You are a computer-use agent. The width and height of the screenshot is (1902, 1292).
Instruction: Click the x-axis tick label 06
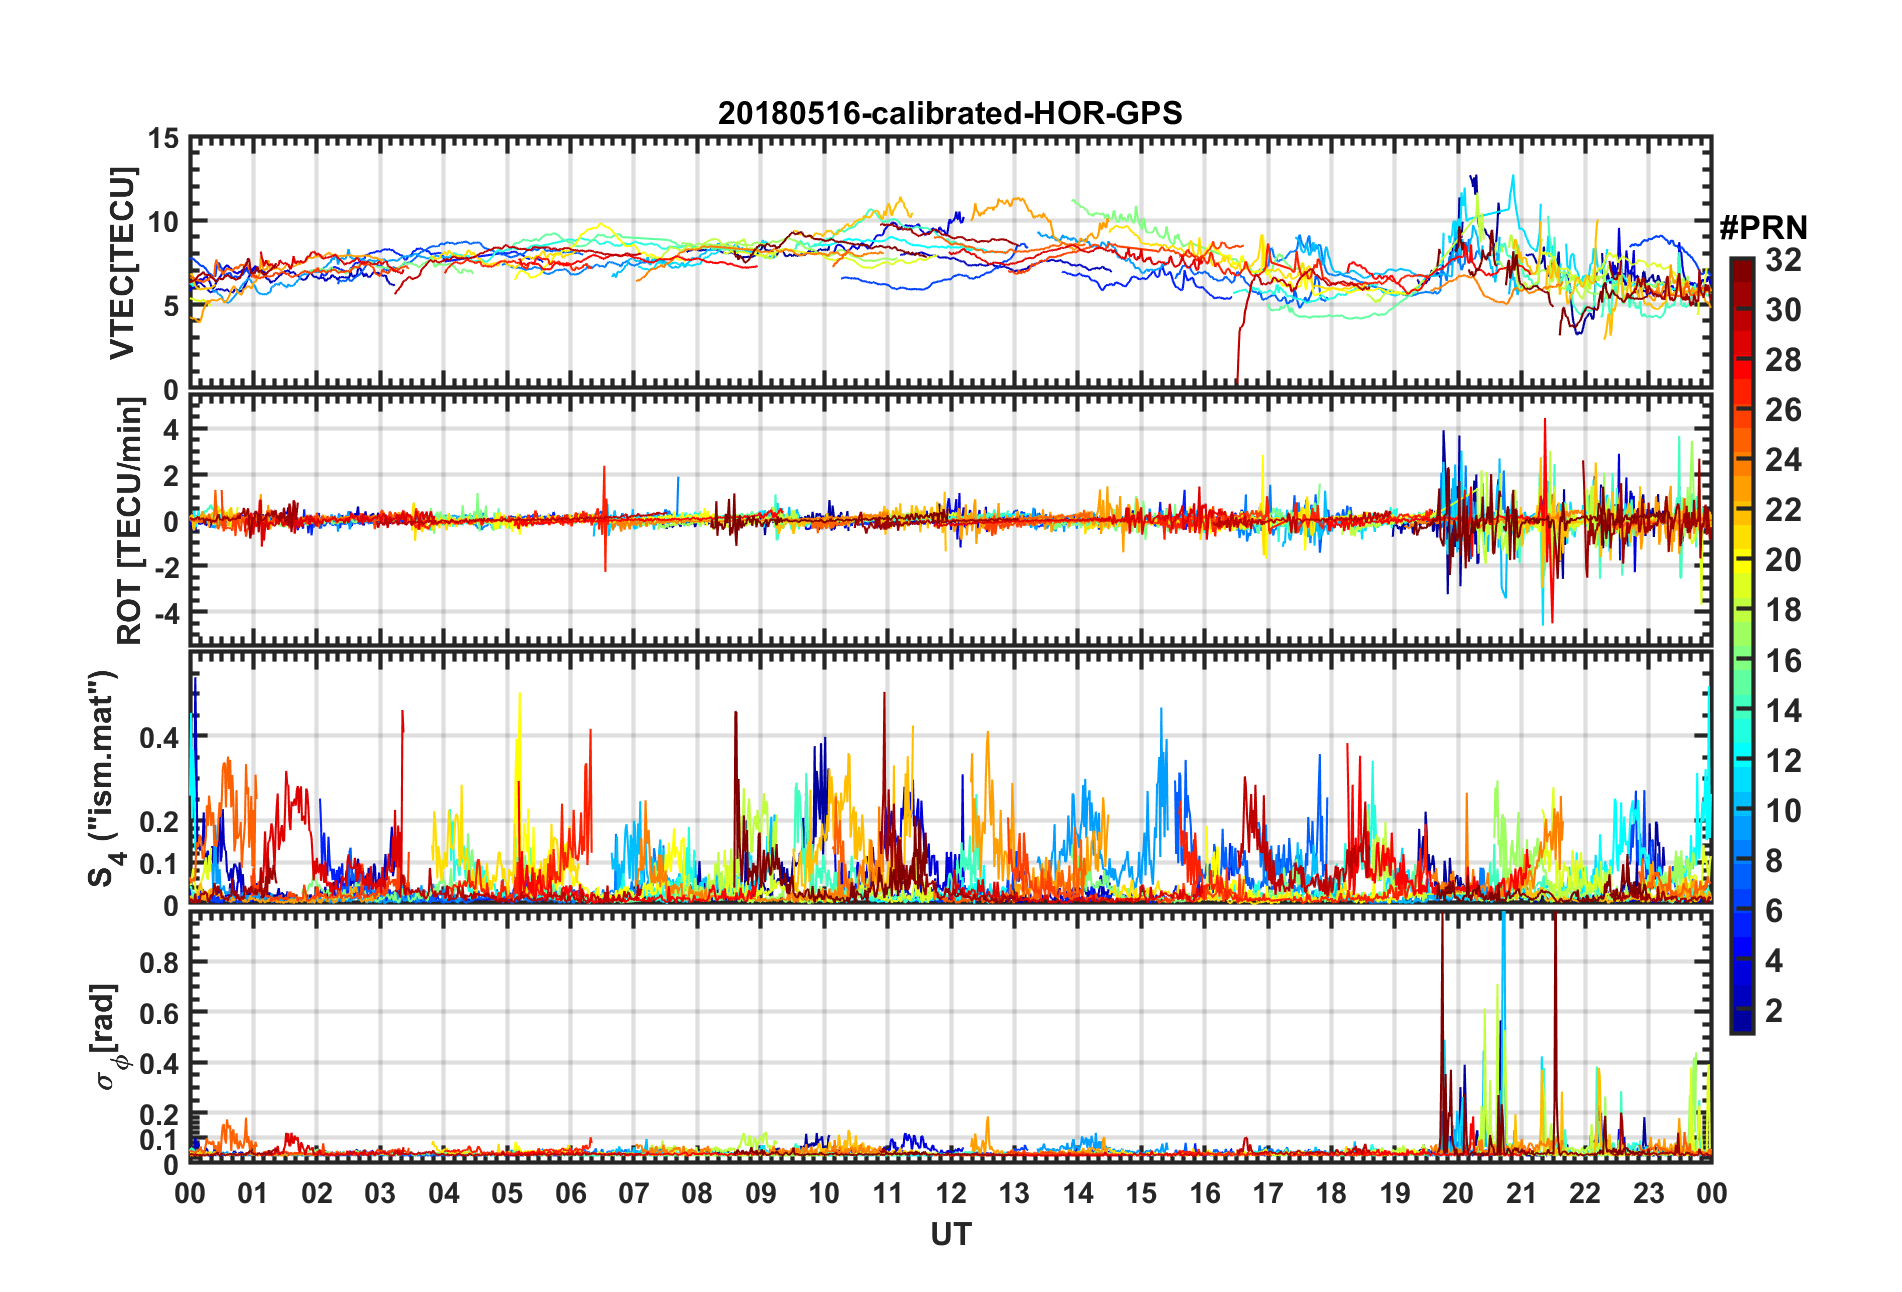(x=571, y=1193)
